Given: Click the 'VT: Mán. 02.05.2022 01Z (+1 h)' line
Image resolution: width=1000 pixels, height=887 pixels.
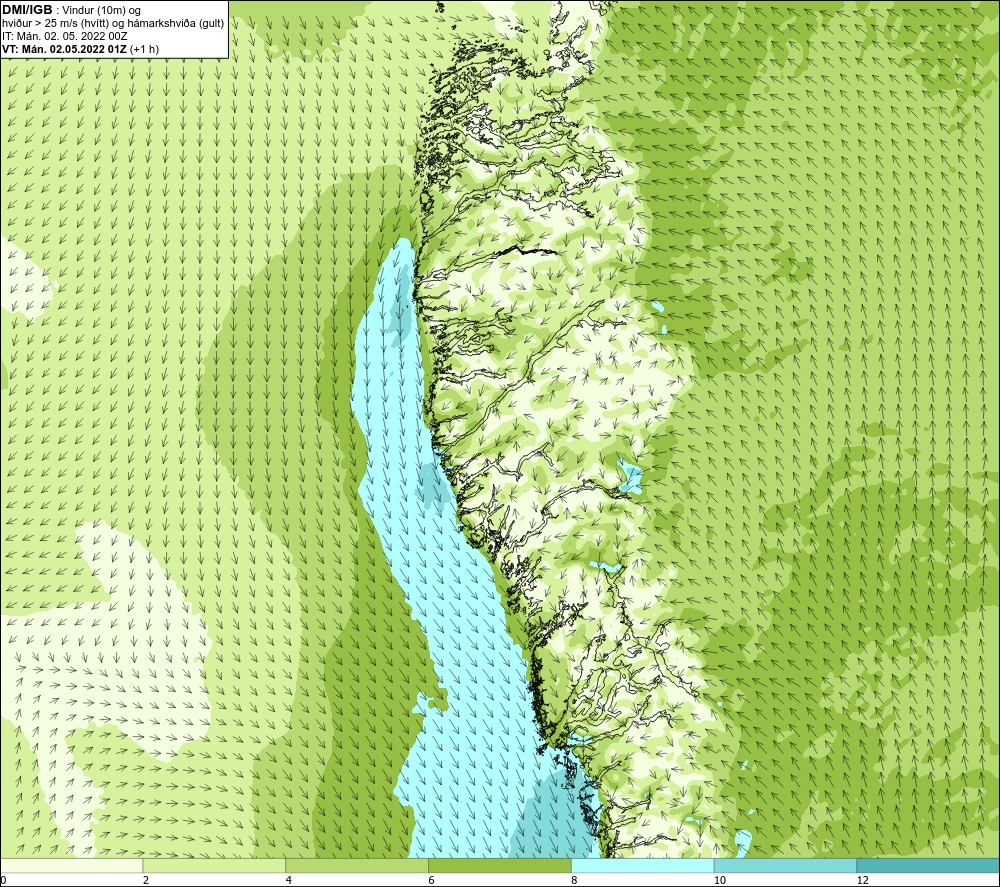Looking at the screenshot, I should click(80, 49).
